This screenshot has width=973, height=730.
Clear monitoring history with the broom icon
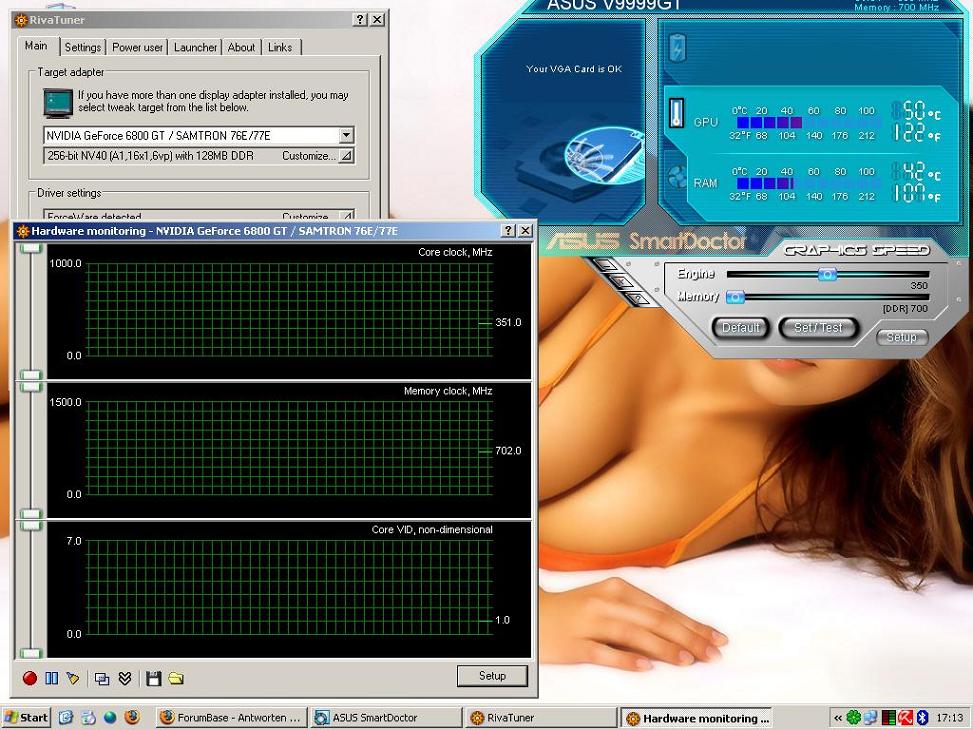pyautogui.click(x=73, y=678)
